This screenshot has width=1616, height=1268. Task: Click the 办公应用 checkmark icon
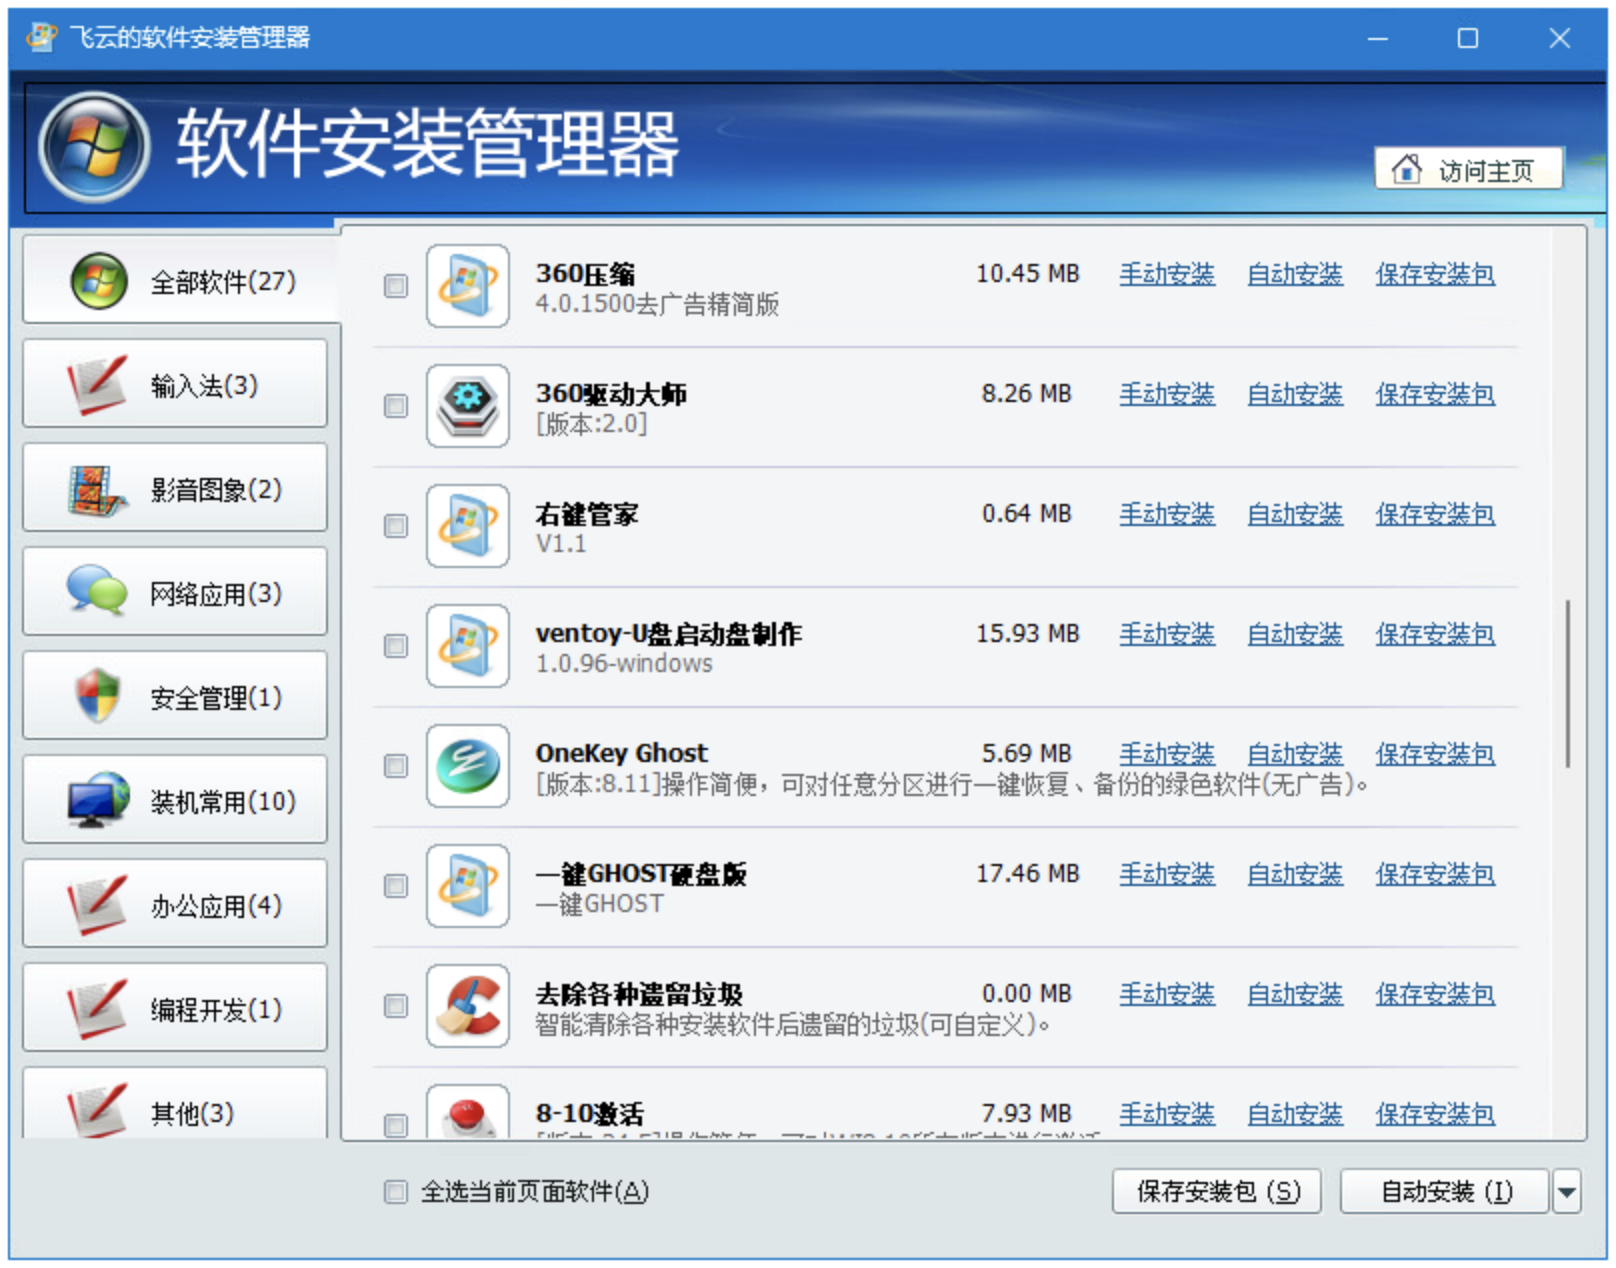pos(97,905)
